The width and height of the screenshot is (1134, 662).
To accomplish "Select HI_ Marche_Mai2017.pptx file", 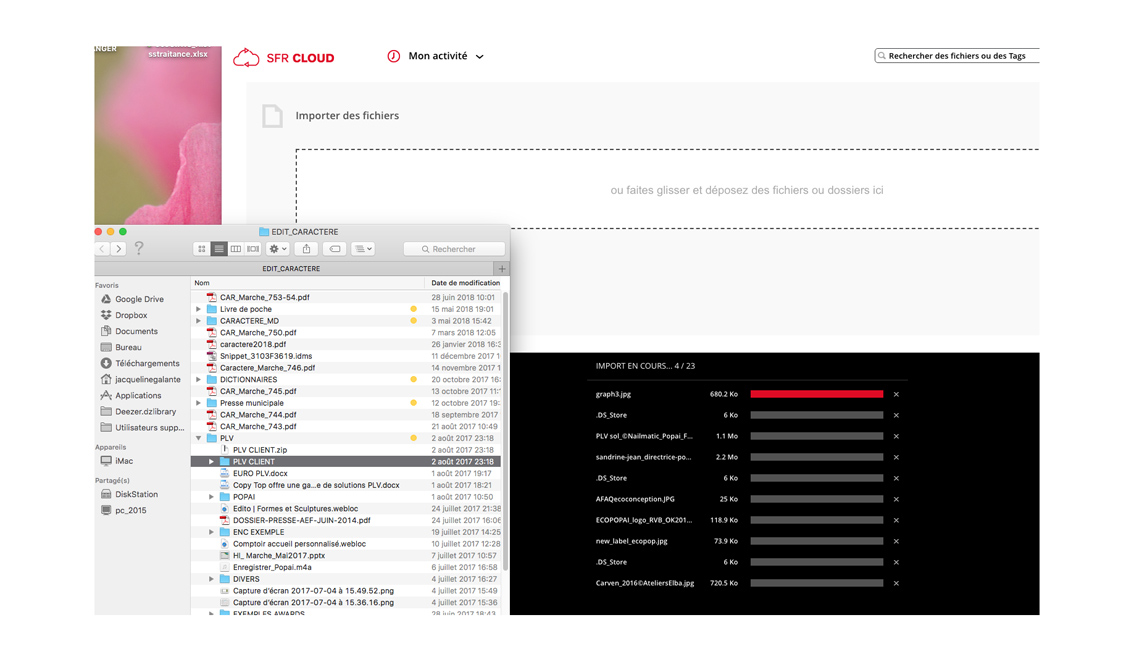I will point(346,556).
